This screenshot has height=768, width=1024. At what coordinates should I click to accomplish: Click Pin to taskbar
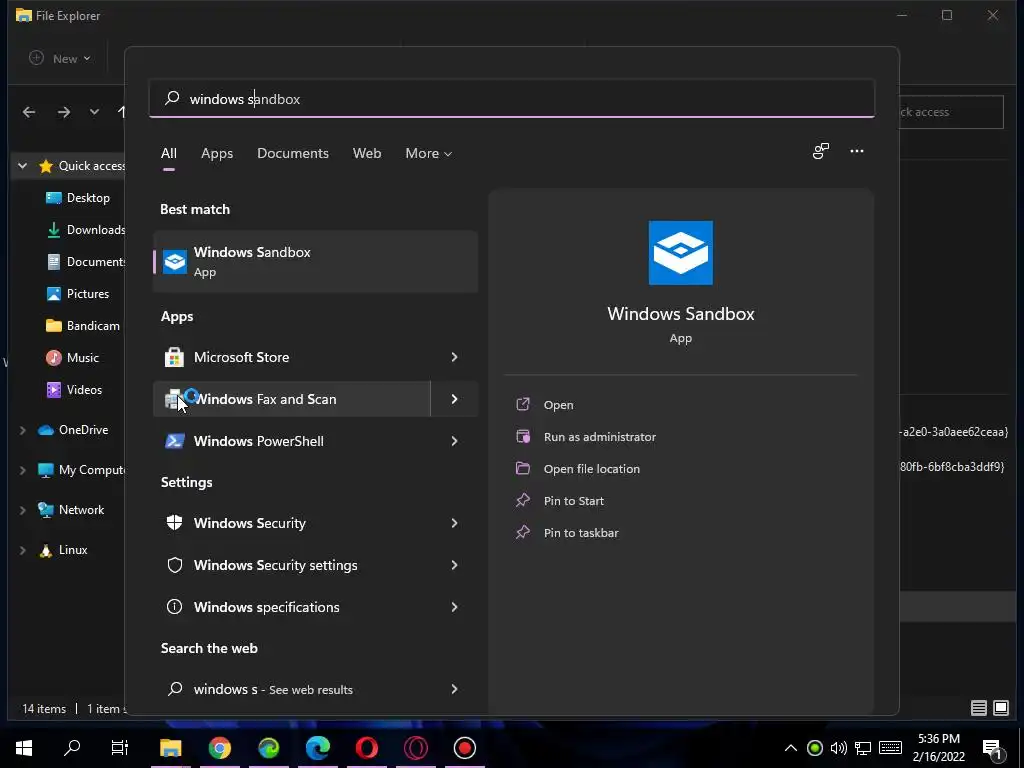click(581, 533)
